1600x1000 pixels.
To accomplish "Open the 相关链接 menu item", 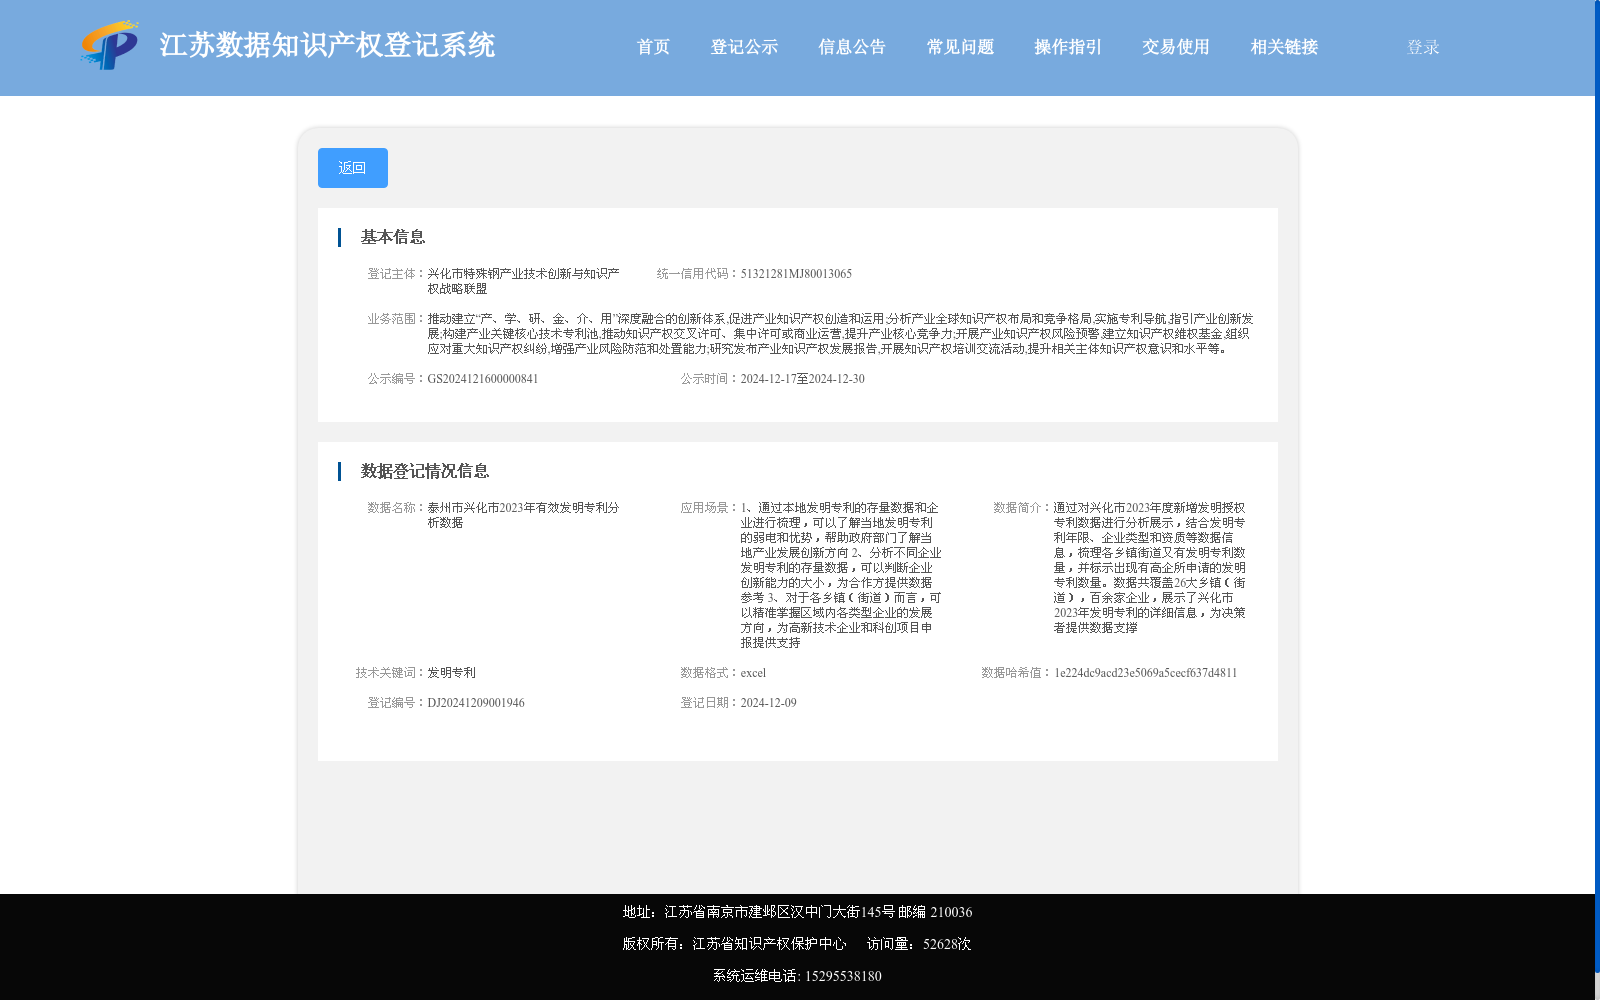I will click(x=1284, y=47).
